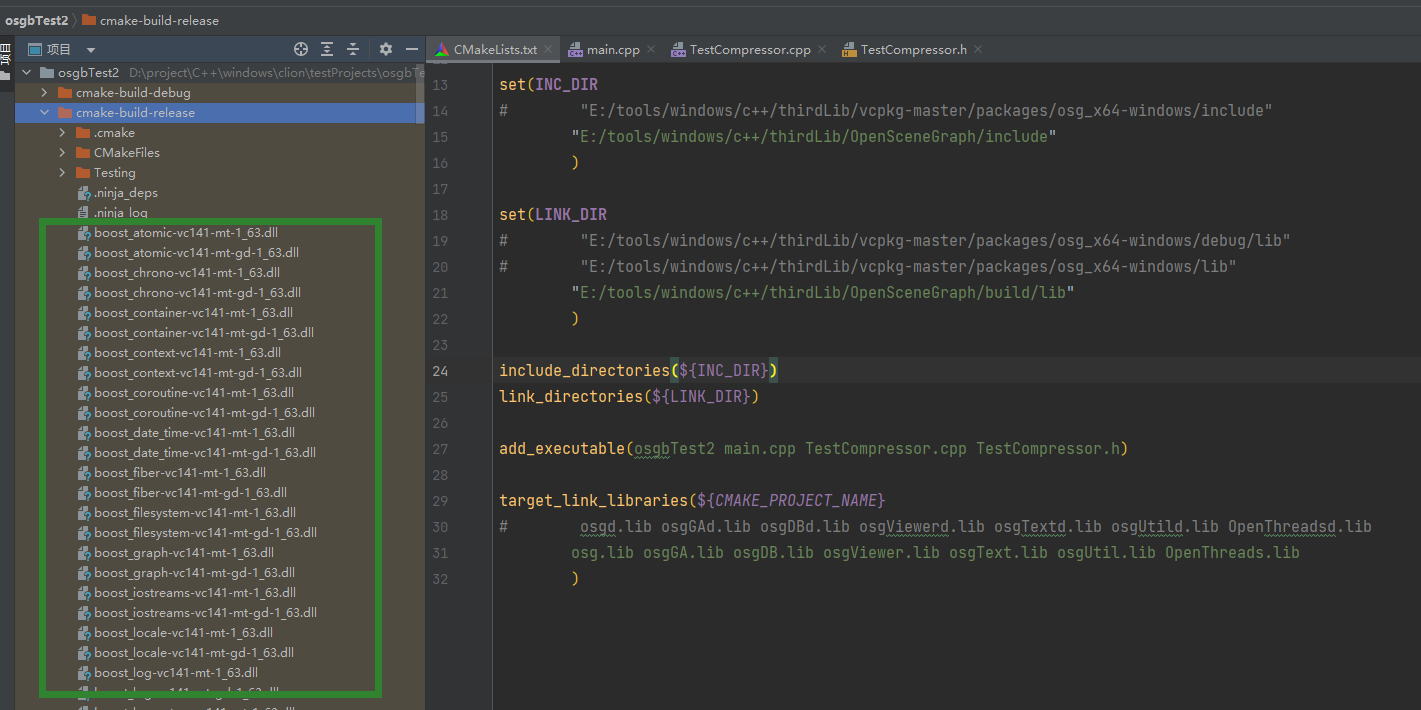Click the locate/select opened file icon
This screenshot has width=1421, height=710.
pos(300,49)
